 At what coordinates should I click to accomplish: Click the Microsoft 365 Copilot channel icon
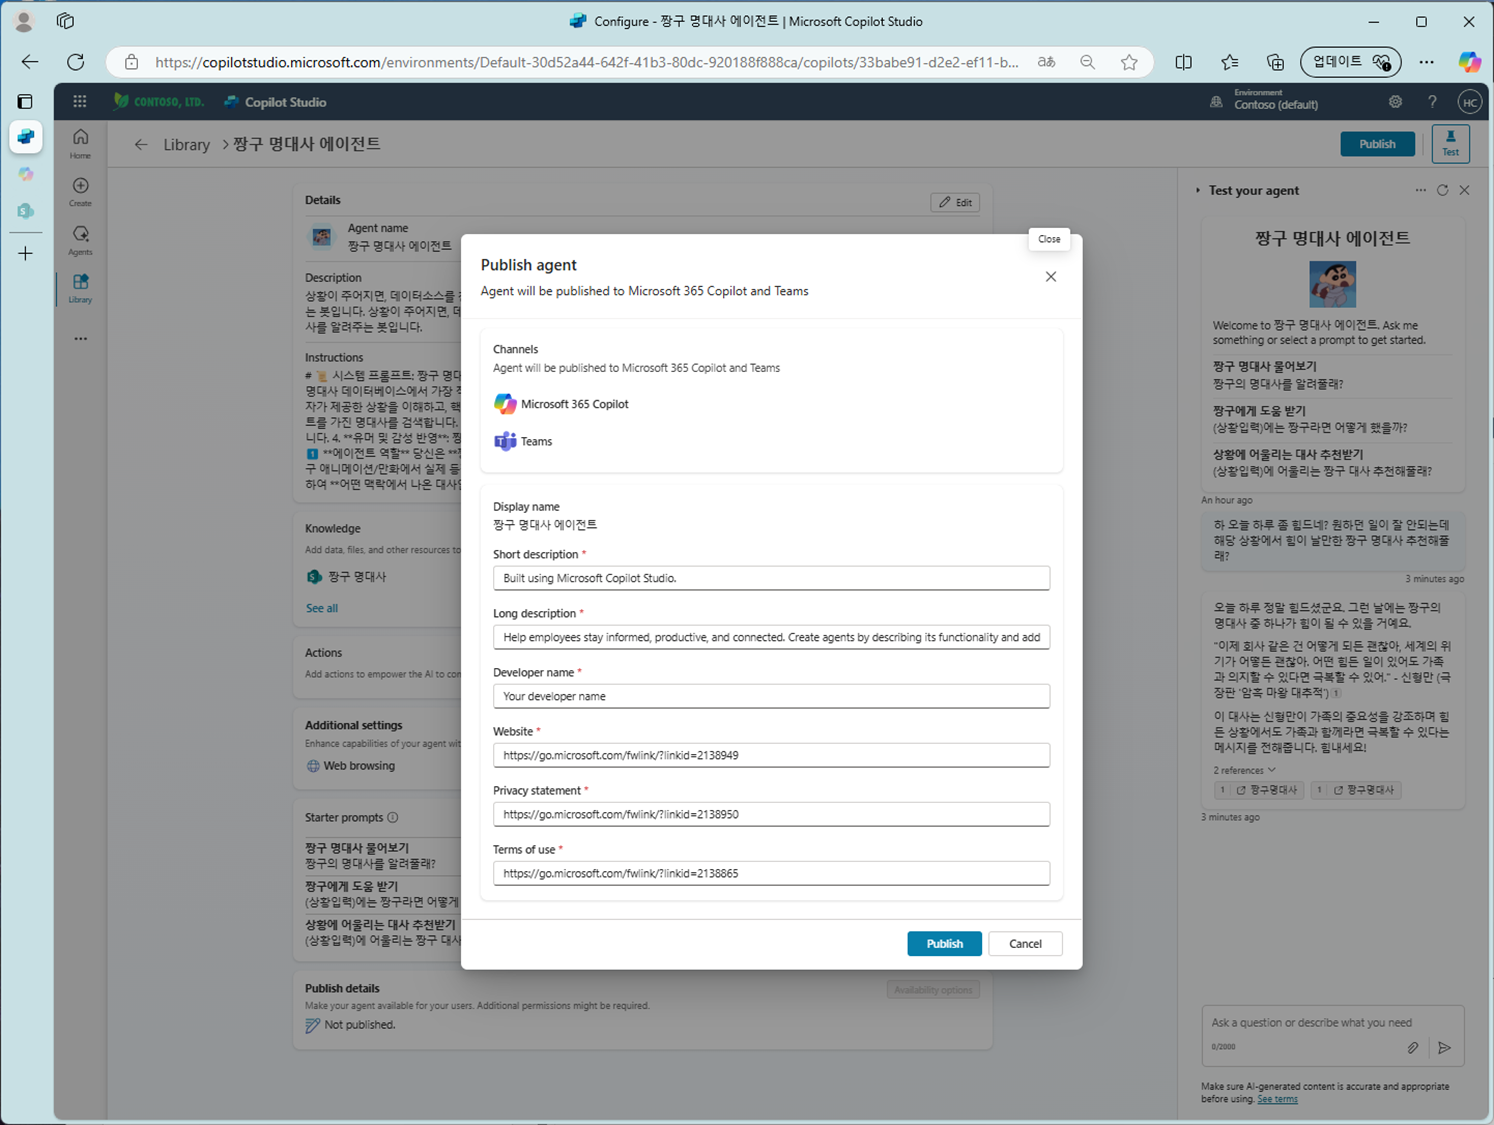[505, 404]
